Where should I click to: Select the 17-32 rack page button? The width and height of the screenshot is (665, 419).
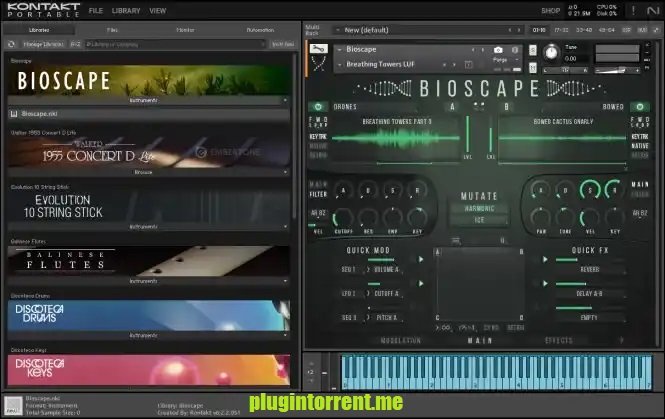click(561, 30)
